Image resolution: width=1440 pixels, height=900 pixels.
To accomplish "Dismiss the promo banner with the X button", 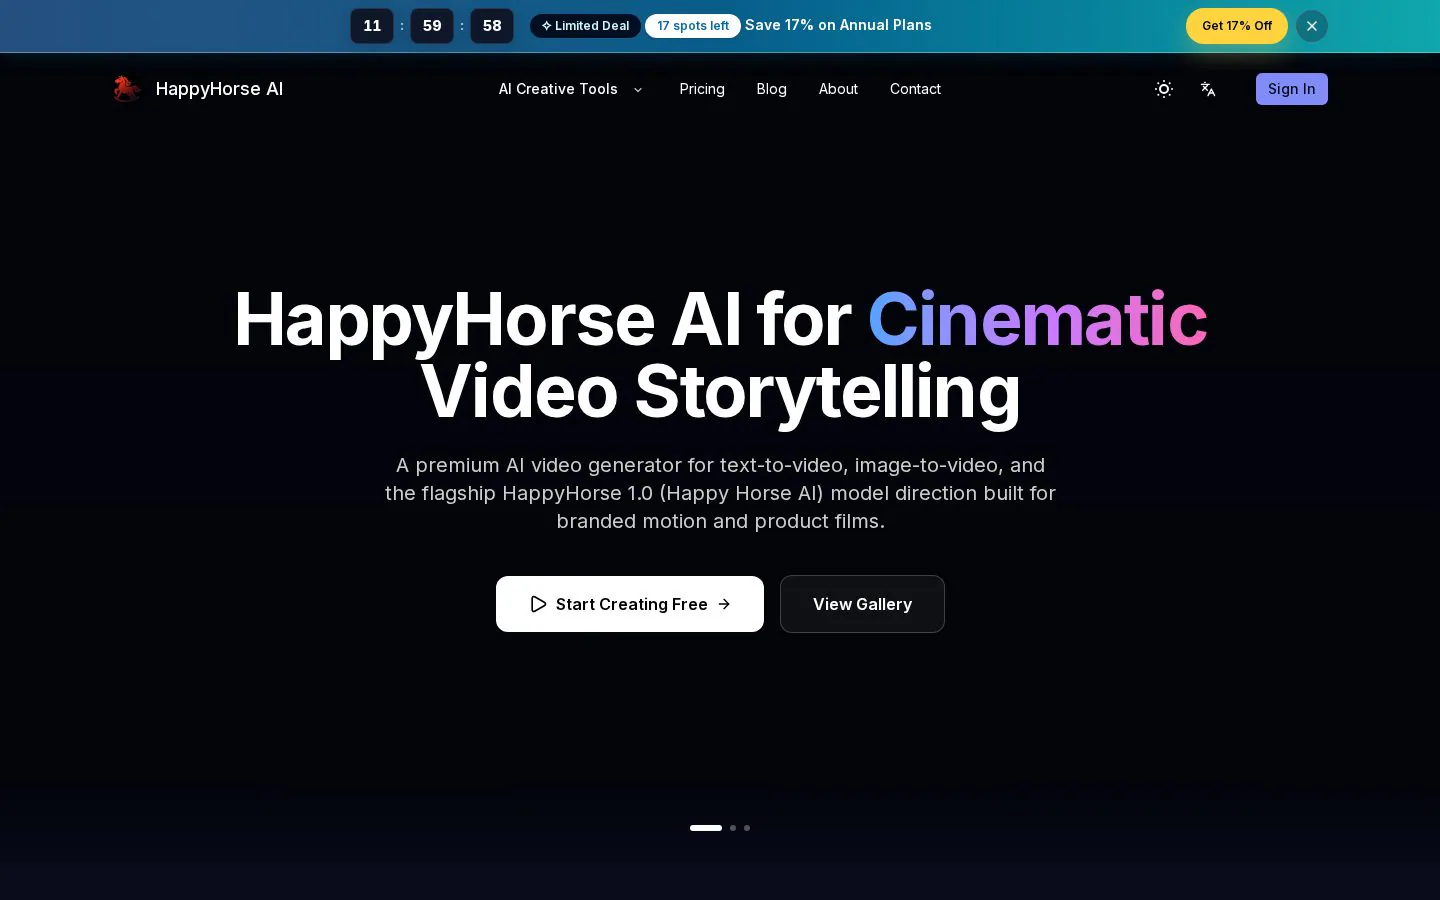I will pos(1312,26).
